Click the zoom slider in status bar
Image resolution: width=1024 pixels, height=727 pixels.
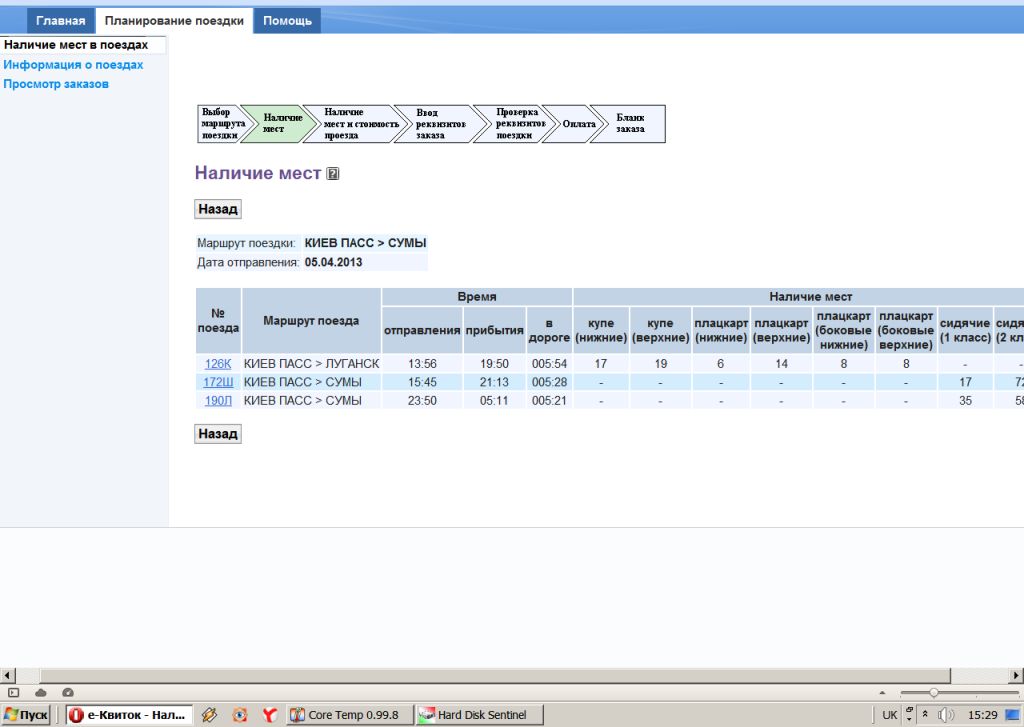933,692
